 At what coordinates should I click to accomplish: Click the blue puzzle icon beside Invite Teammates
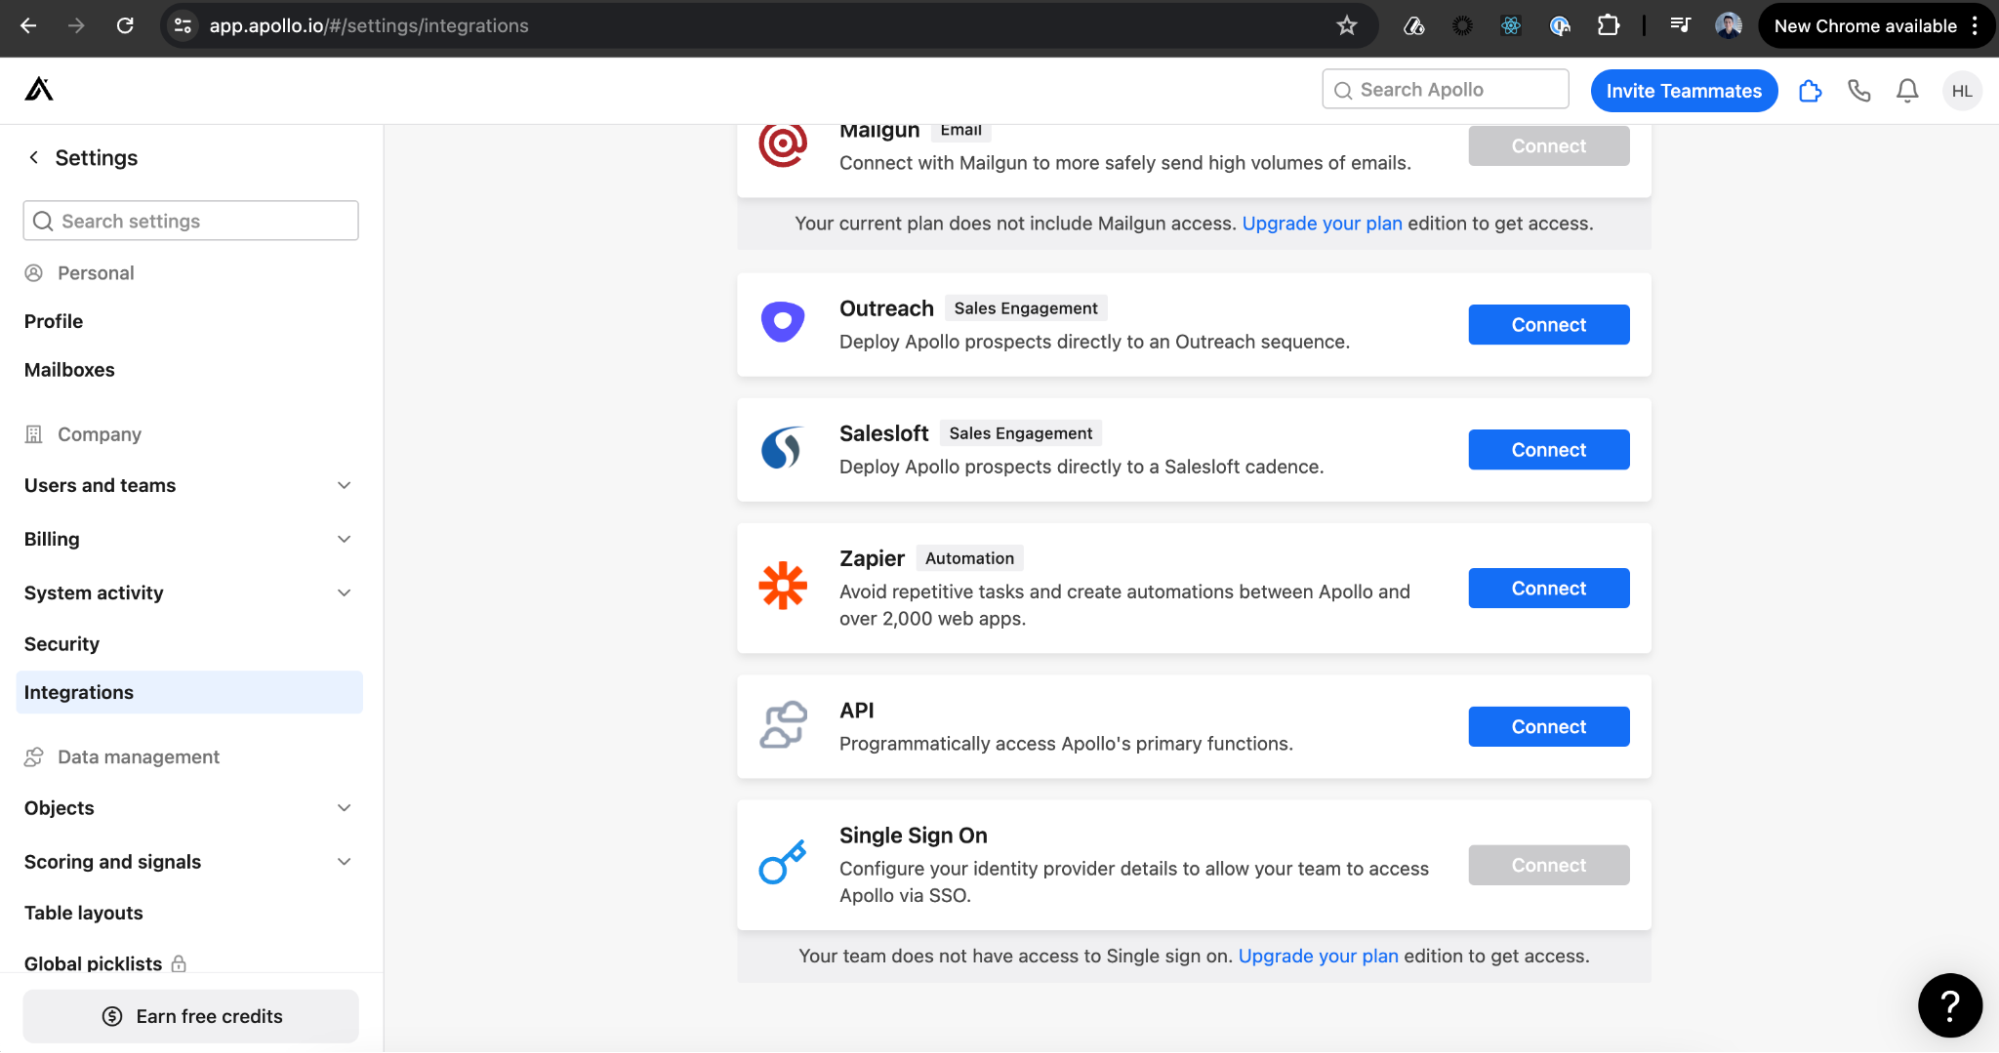[1810, 90]
